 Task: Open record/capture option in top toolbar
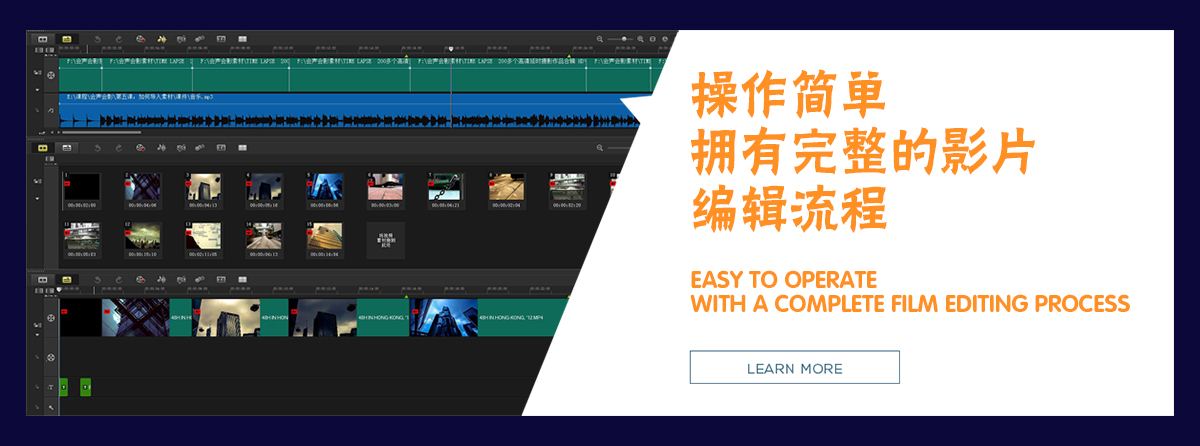coord(141,39)
